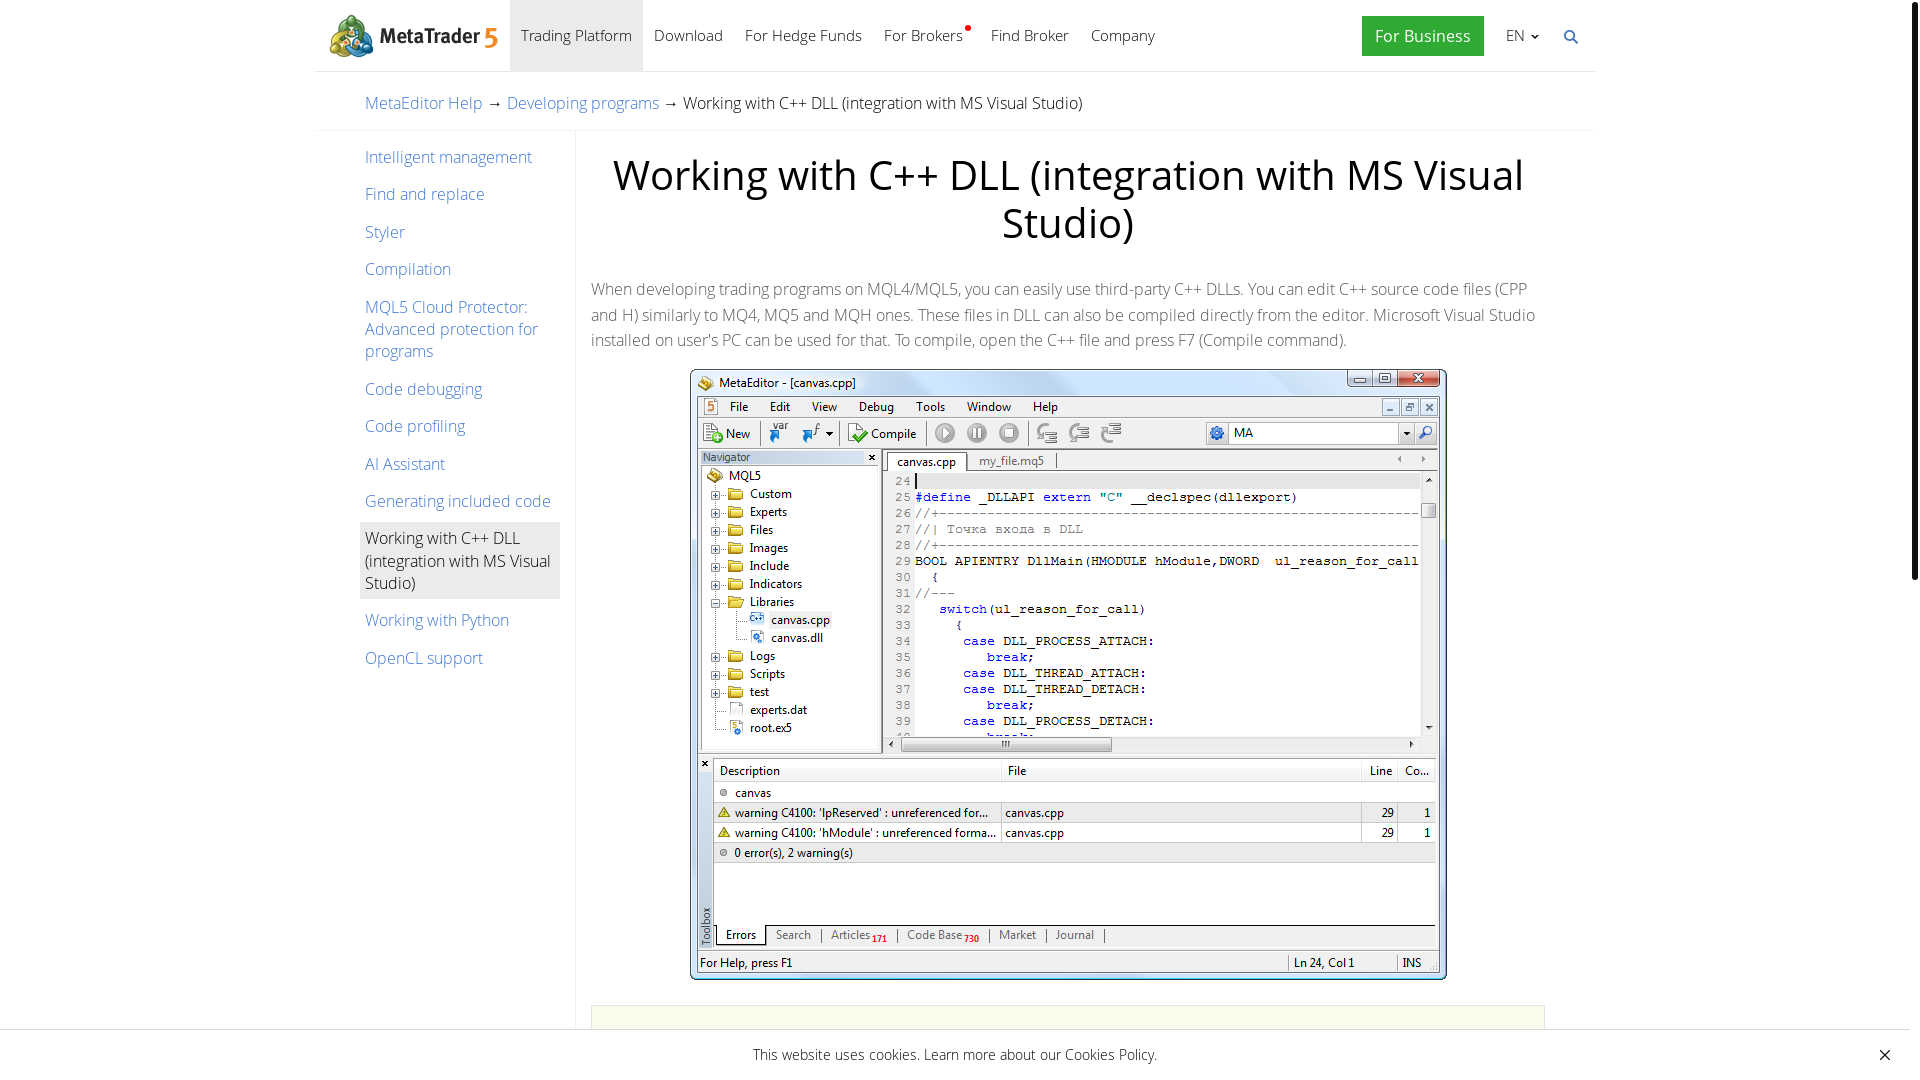The width and height of the screenshot is (1920, 1080).
Task: Open the For Brokers menu item
Action: pos(924,36)
